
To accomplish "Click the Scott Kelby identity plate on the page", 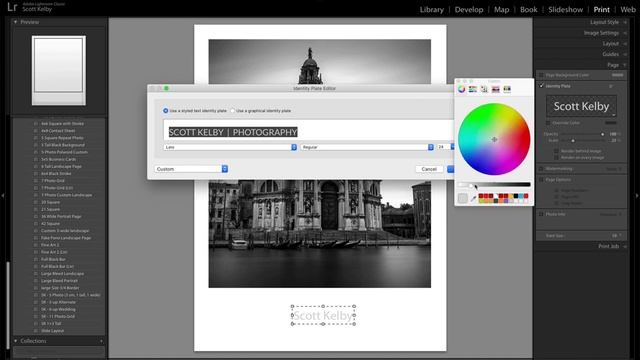I will (323, 315).
